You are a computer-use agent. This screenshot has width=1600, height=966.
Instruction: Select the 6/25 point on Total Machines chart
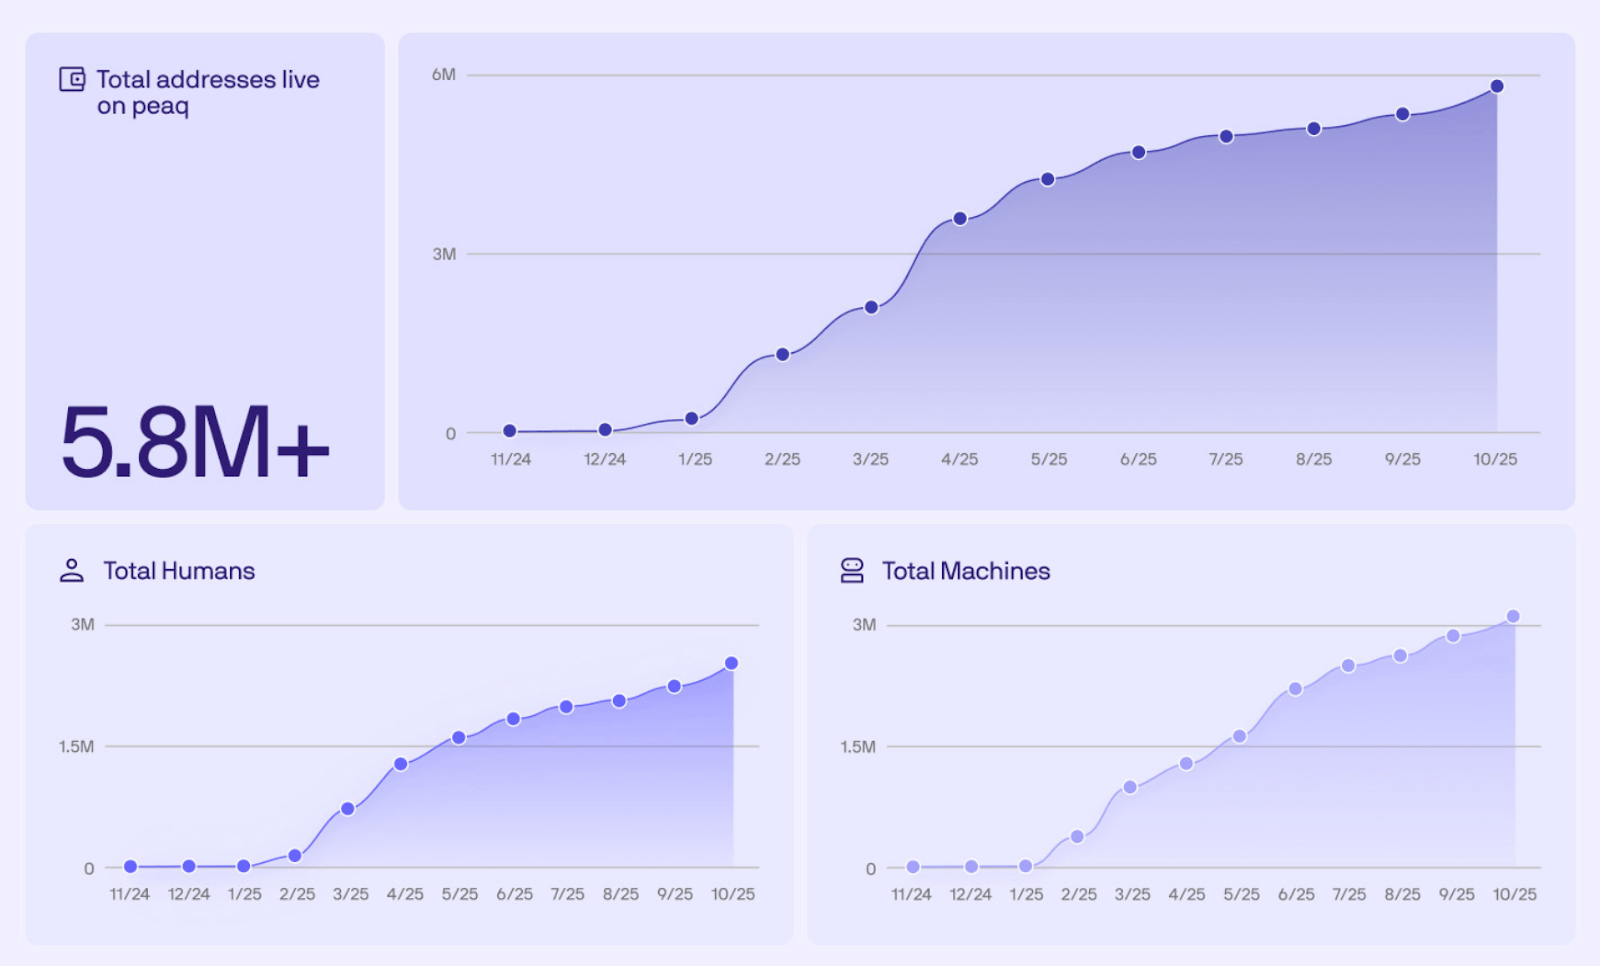point(1295,688)
